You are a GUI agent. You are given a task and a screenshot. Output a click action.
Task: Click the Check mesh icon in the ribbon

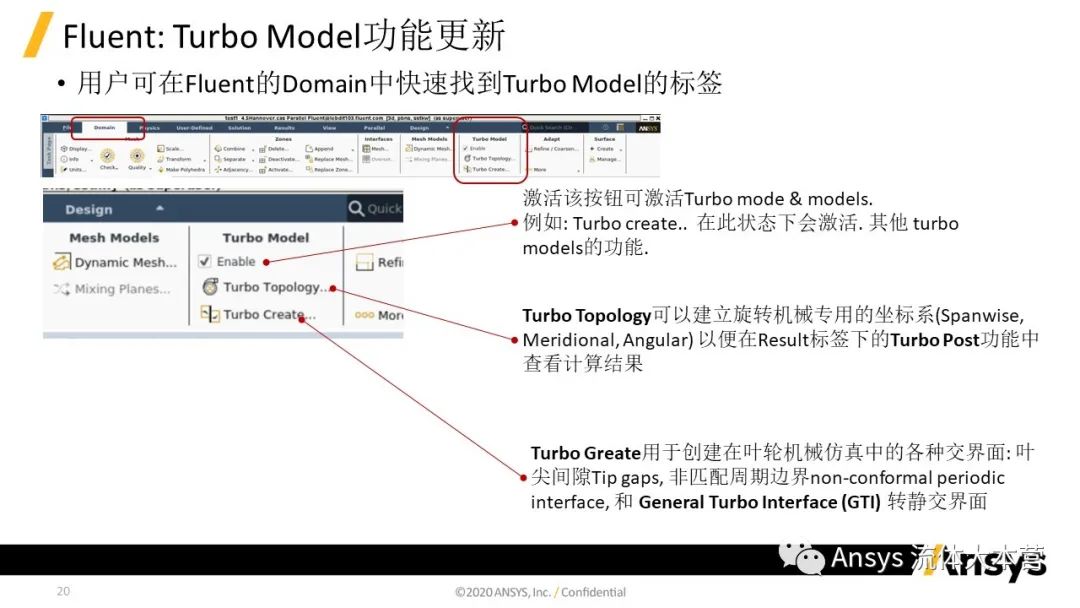[107, 156]
